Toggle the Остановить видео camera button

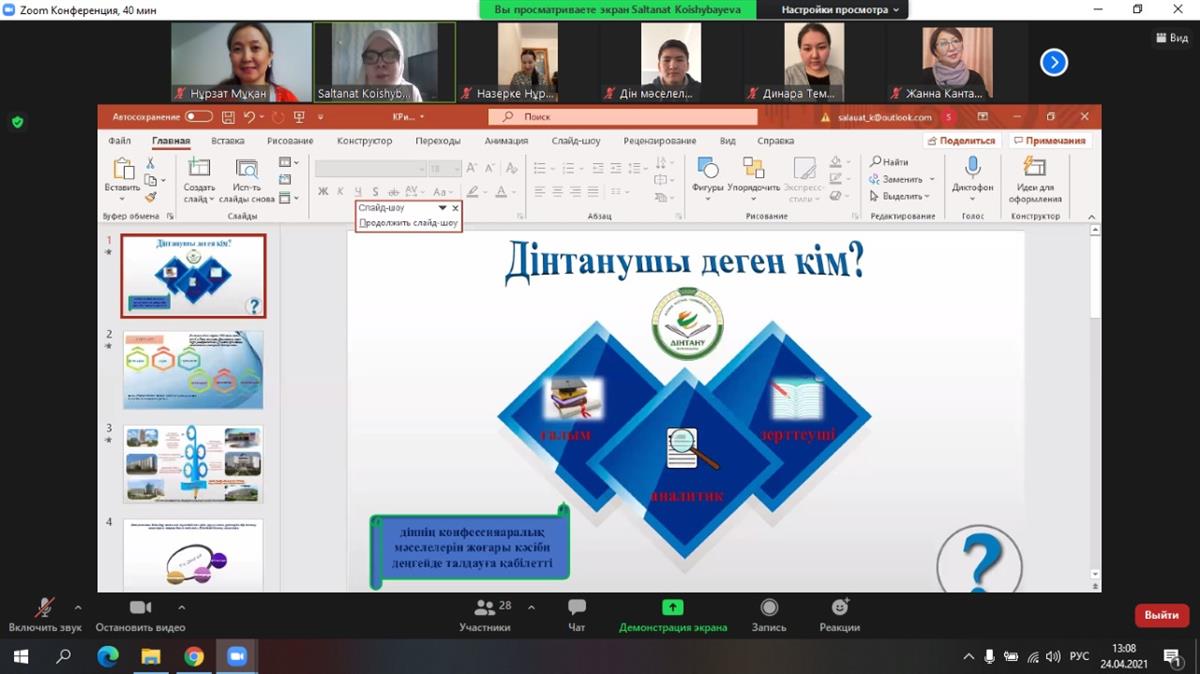140,608
